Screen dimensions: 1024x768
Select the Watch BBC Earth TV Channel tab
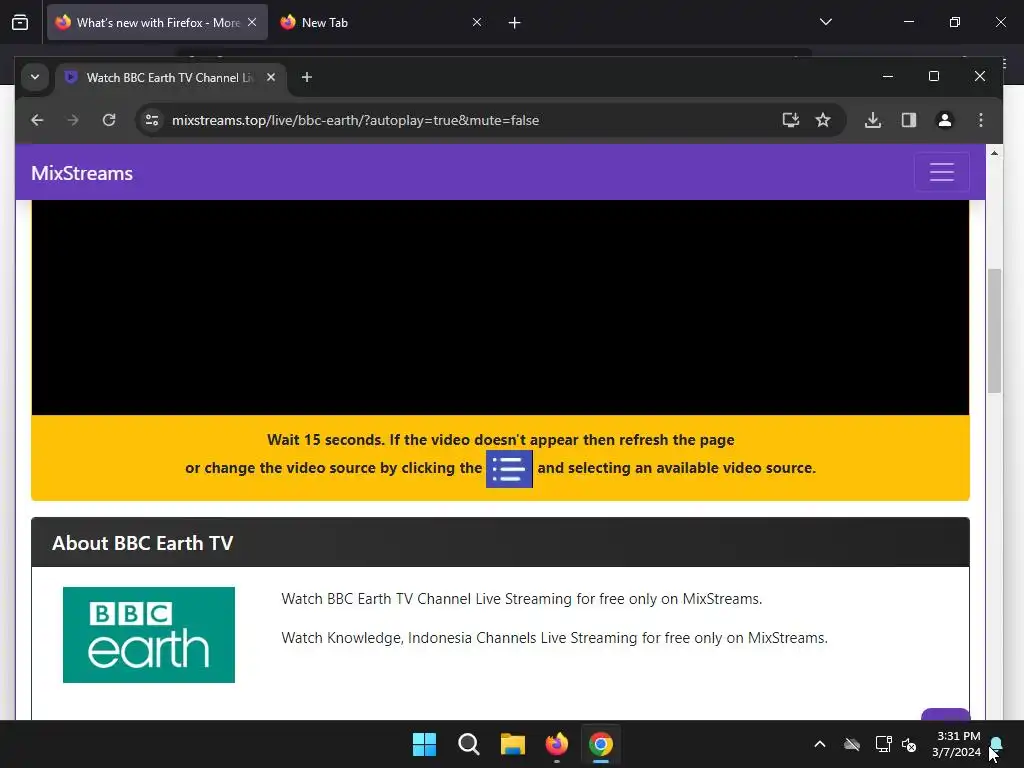(170, 78)
